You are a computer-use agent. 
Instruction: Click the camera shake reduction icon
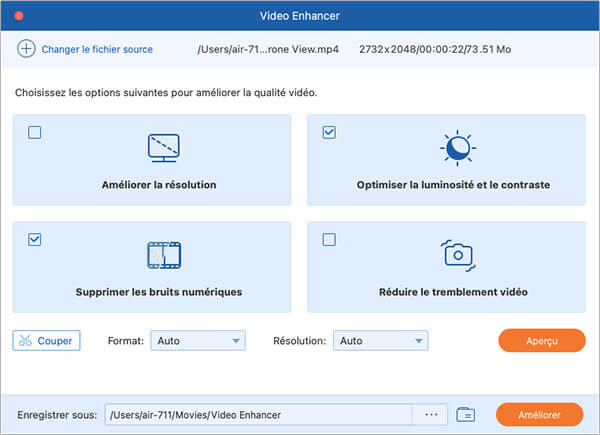pos(457,254)
